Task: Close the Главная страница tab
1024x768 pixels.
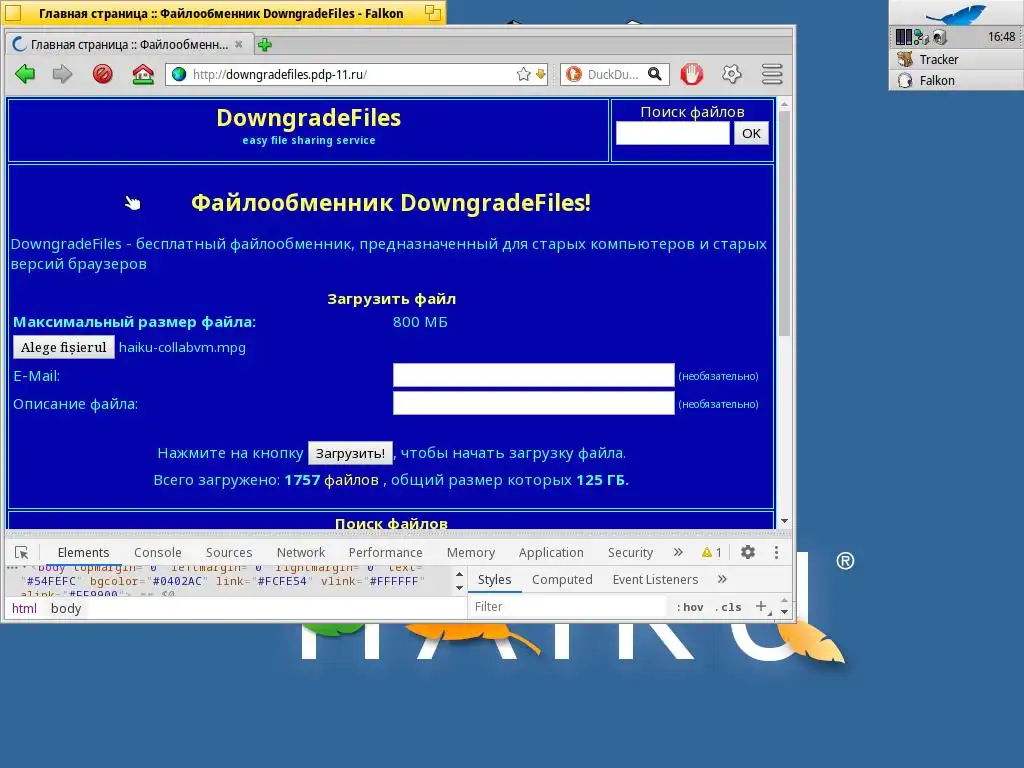Action: point(239,44)
